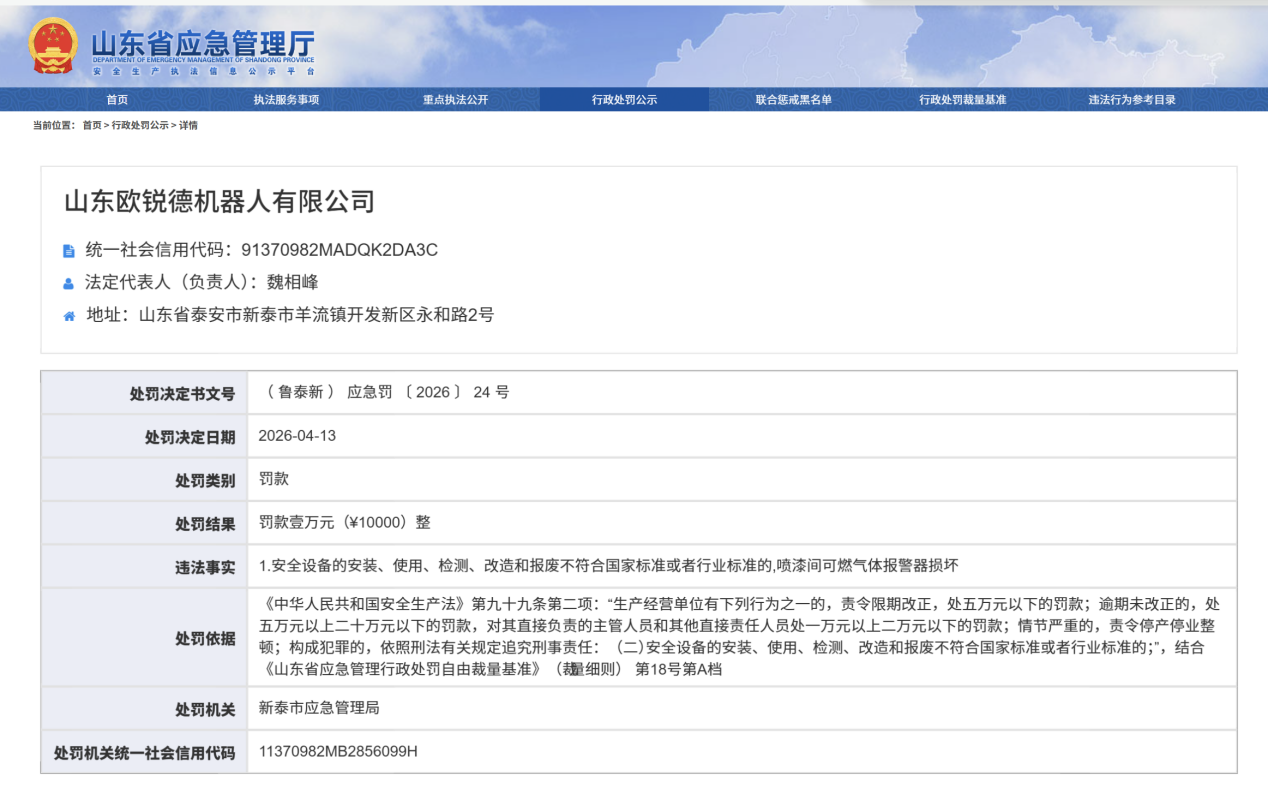The width and height of the screenshot is (1268, 794).
Task: Open 联合惩戒黑名单 in navigation bar
Action: 793,100
